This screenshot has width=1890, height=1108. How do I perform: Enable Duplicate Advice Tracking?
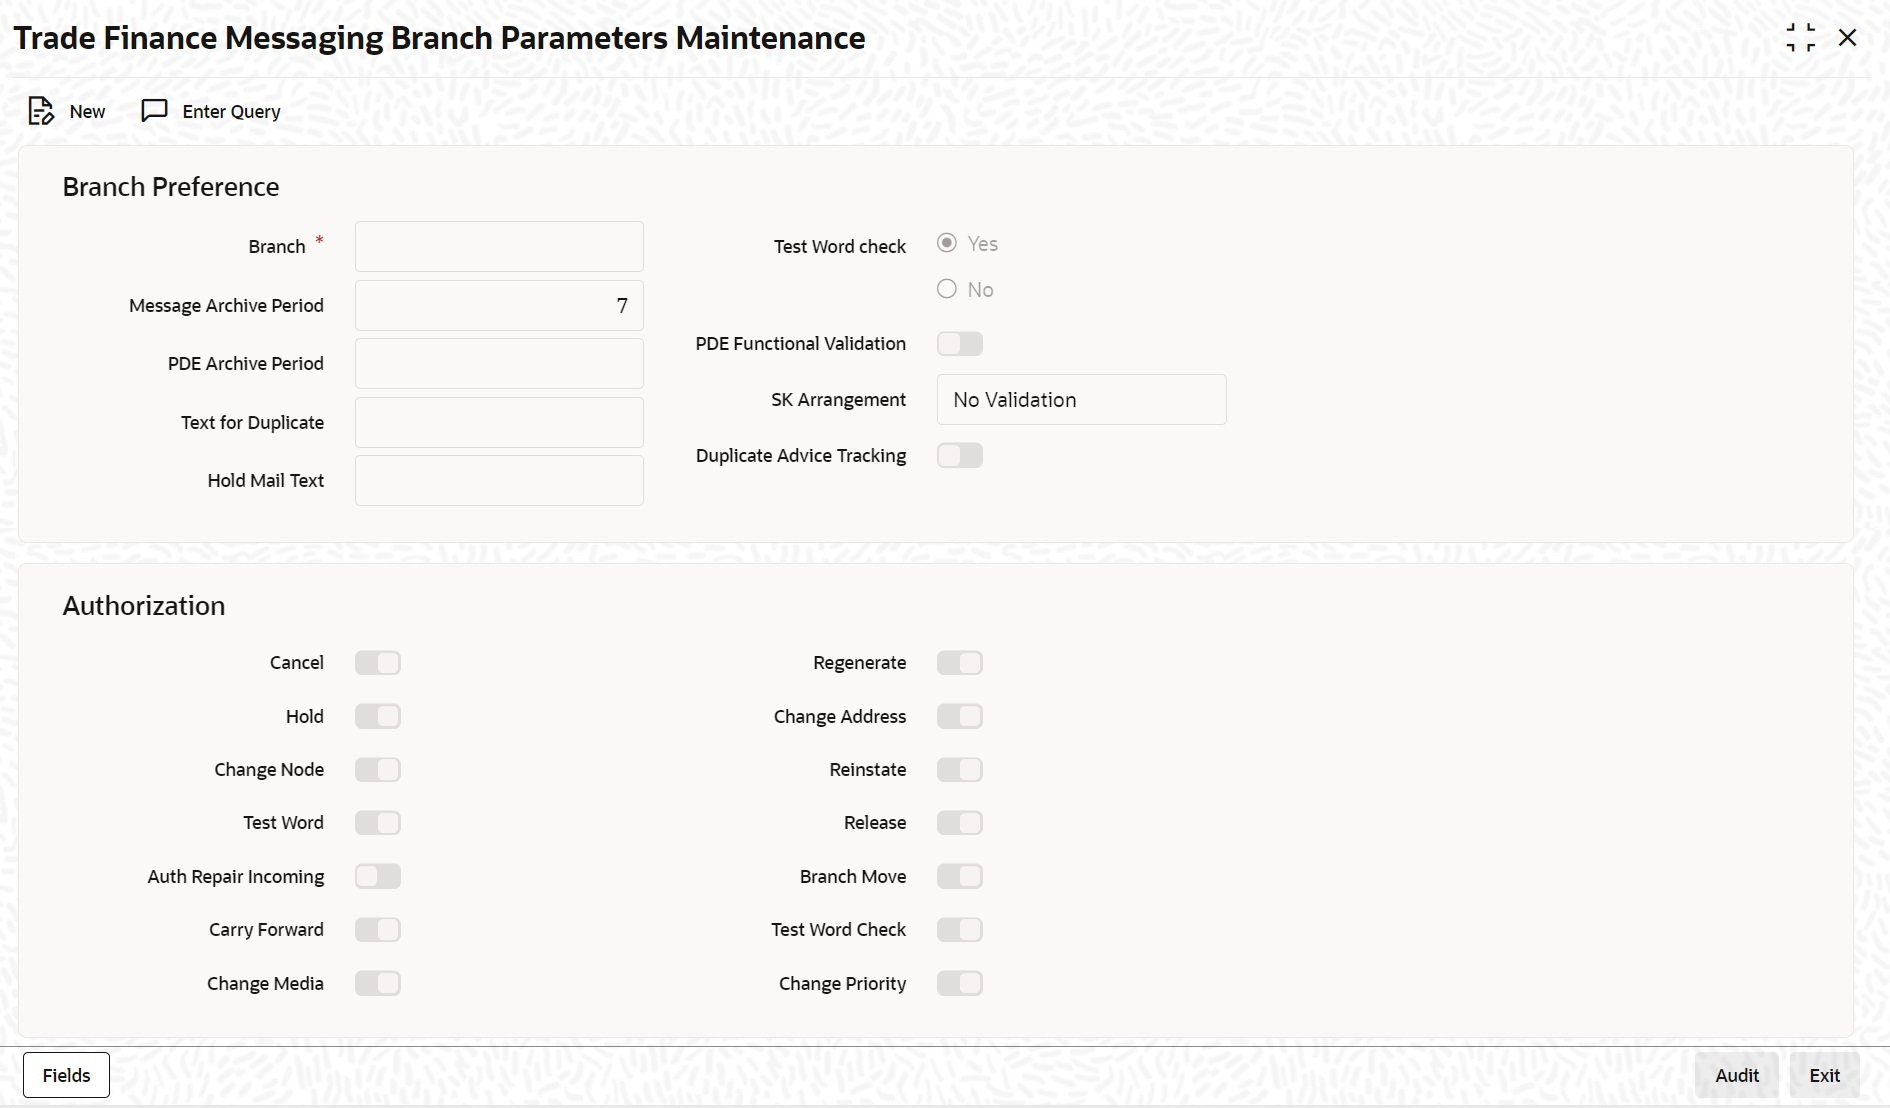959,455
